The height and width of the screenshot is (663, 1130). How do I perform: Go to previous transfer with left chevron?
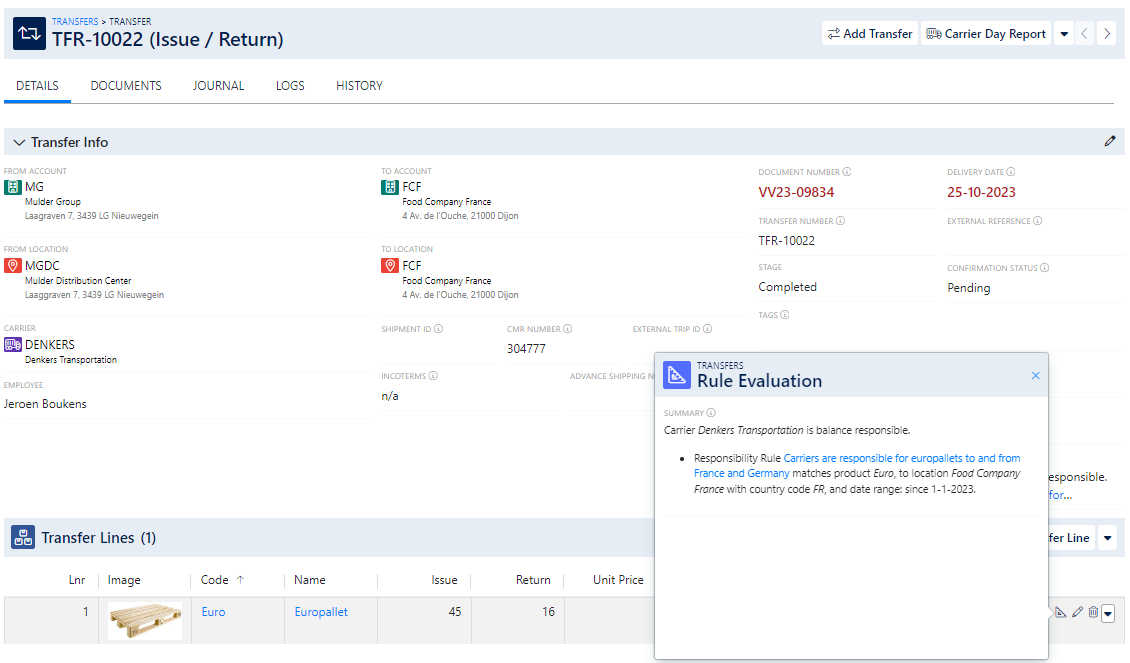(1084, 33)
